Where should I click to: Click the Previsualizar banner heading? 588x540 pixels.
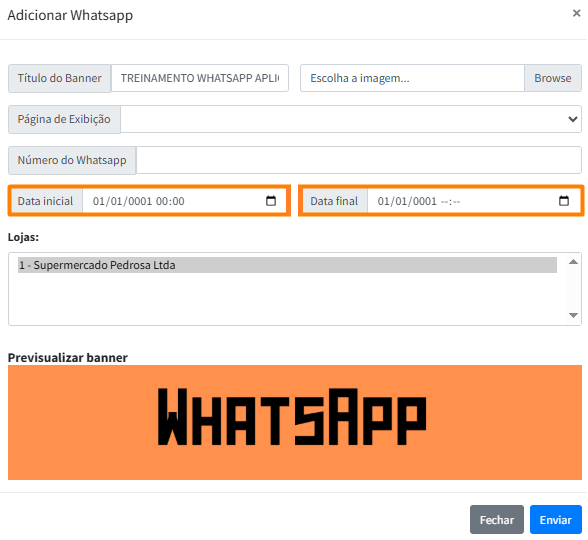[68, 358]
